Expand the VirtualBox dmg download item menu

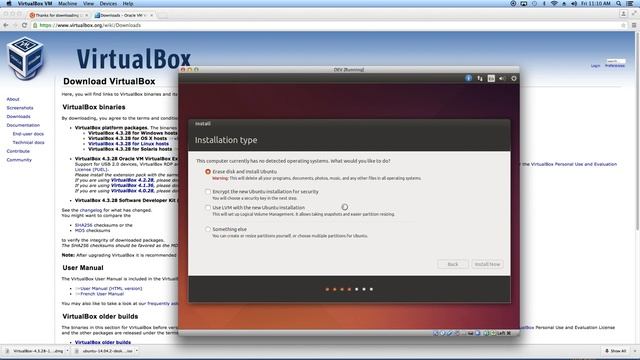click(68, 351)
